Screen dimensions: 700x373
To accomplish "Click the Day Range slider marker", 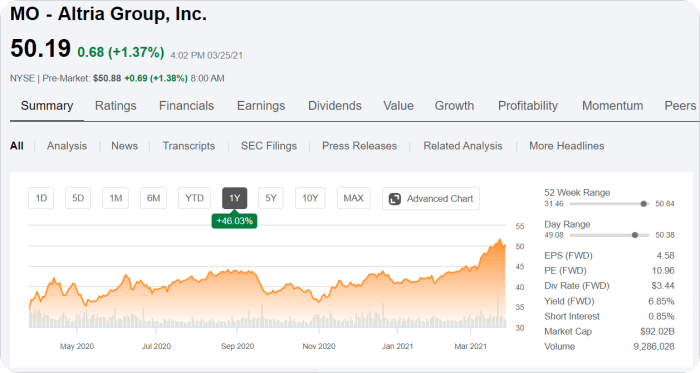I will 635,235.
